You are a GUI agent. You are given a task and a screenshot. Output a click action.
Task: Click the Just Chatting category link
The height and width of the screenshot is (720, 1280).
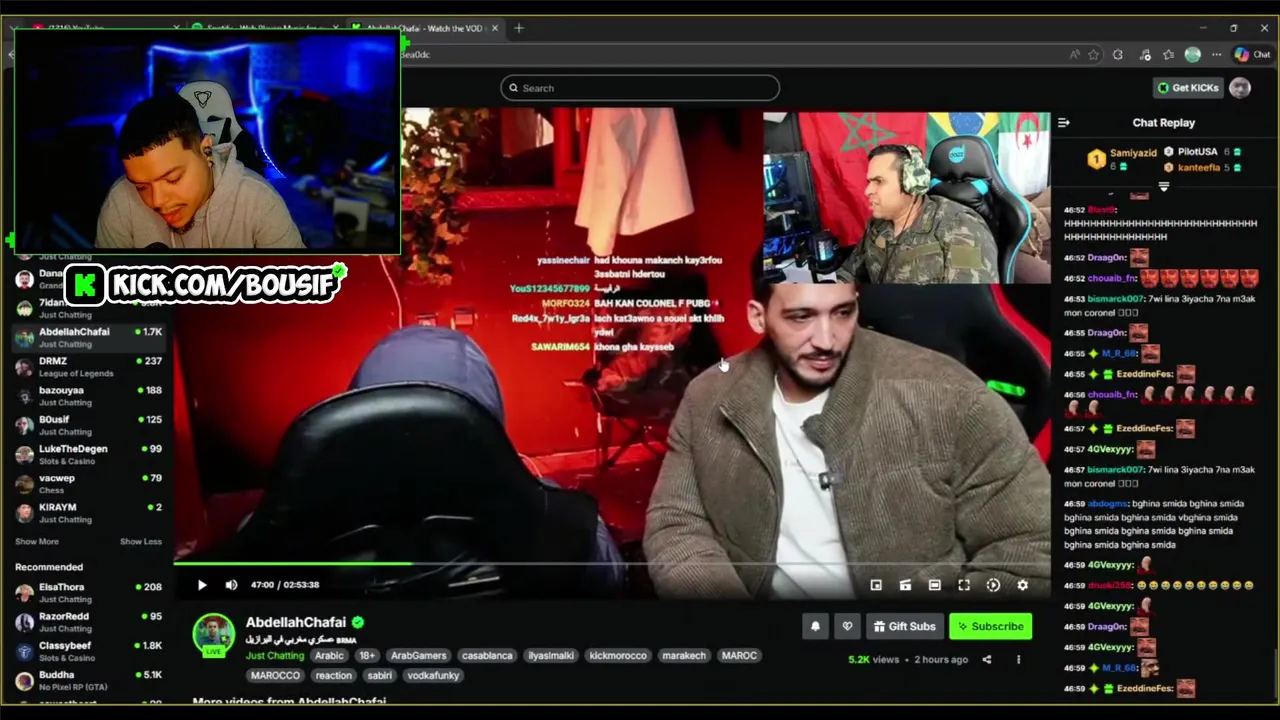[275, 656]
